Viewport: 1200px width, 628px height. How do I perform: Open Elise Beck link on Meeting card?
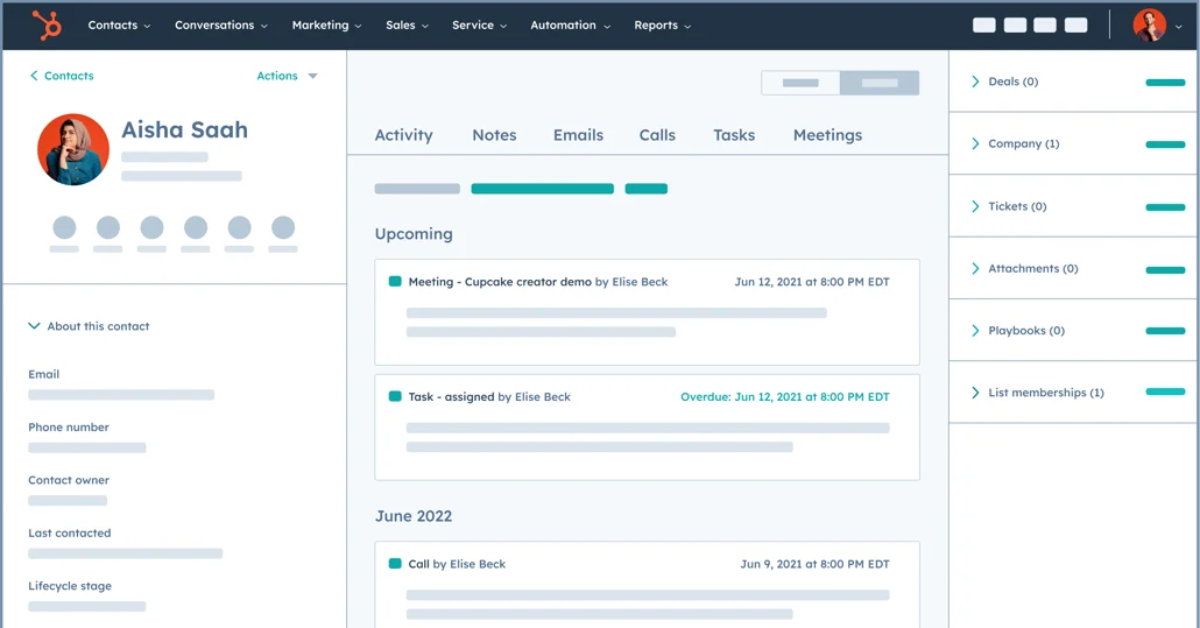pos(640,282)
